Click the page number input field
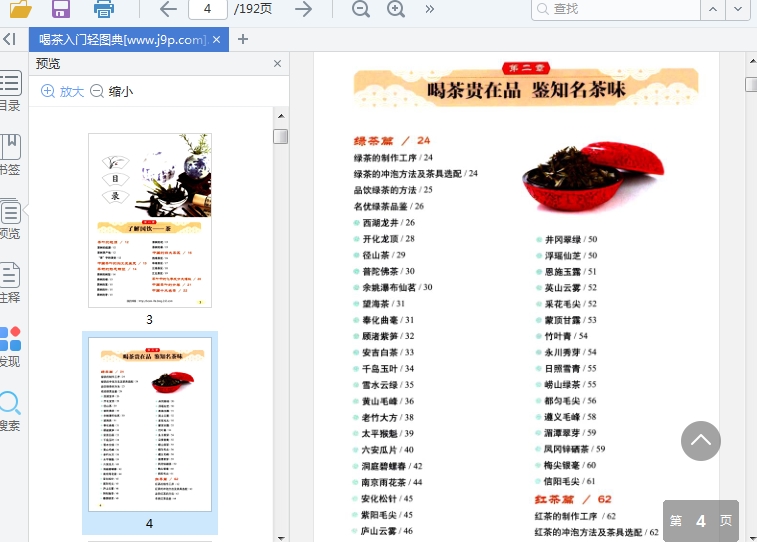This screenshot has height=542, width=757. [x=208, y=9]
